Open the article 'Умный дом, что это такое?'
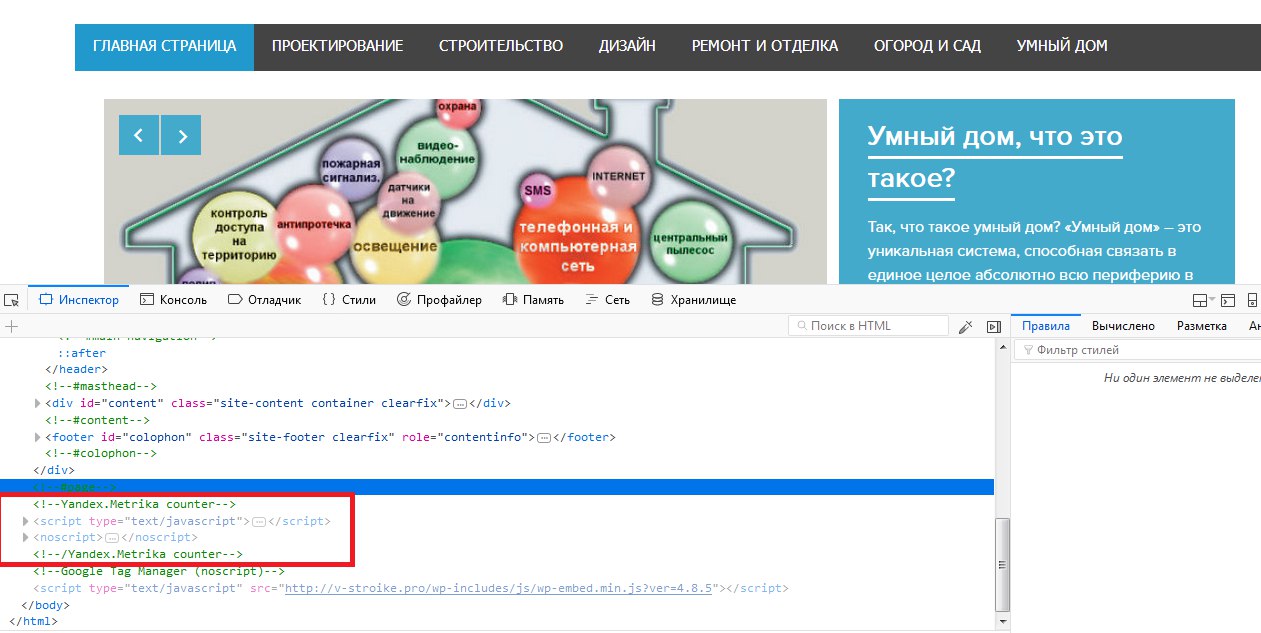Screen dimensions: 1261x633 click(x=995, y=157)
